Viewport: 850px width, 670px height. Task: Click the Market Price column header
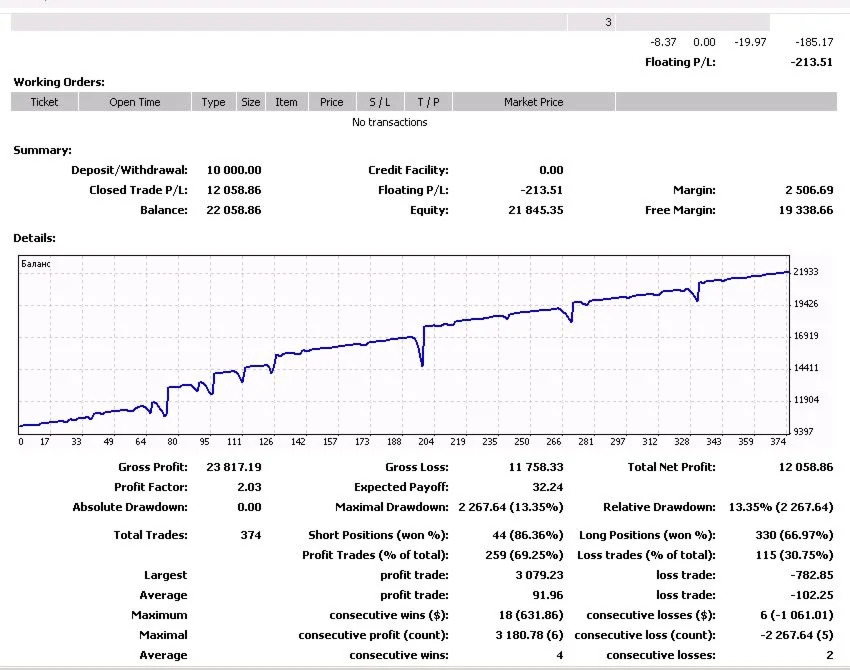[x=533, y=102]
